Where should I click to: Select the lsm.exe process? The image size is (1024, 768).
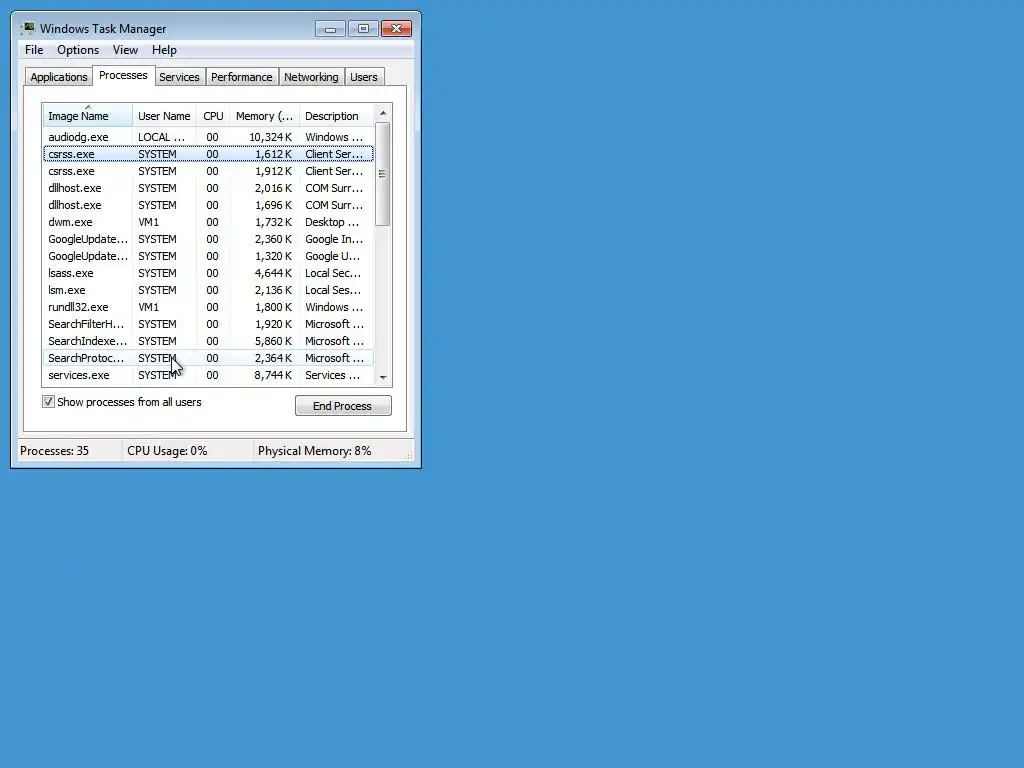click(208, 290)
